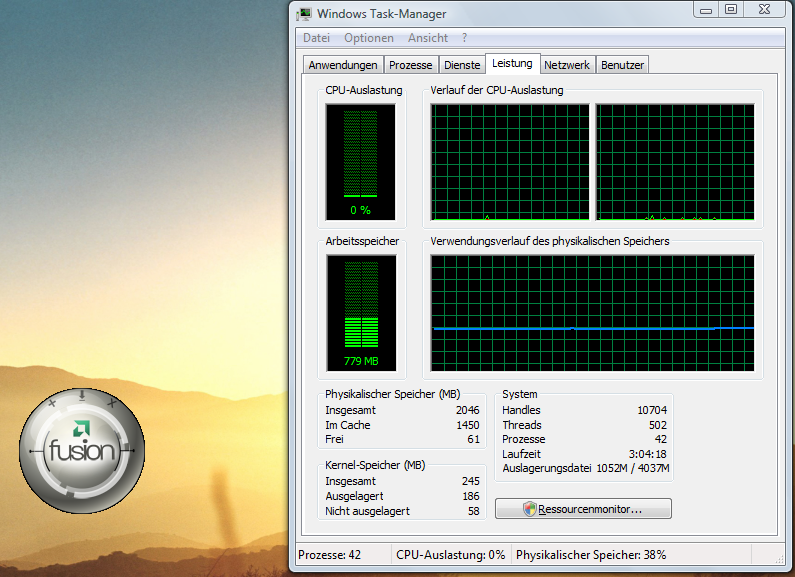Click the window title 'Windows Task-Manager'
795x577 pixels.
click(382, 14)
